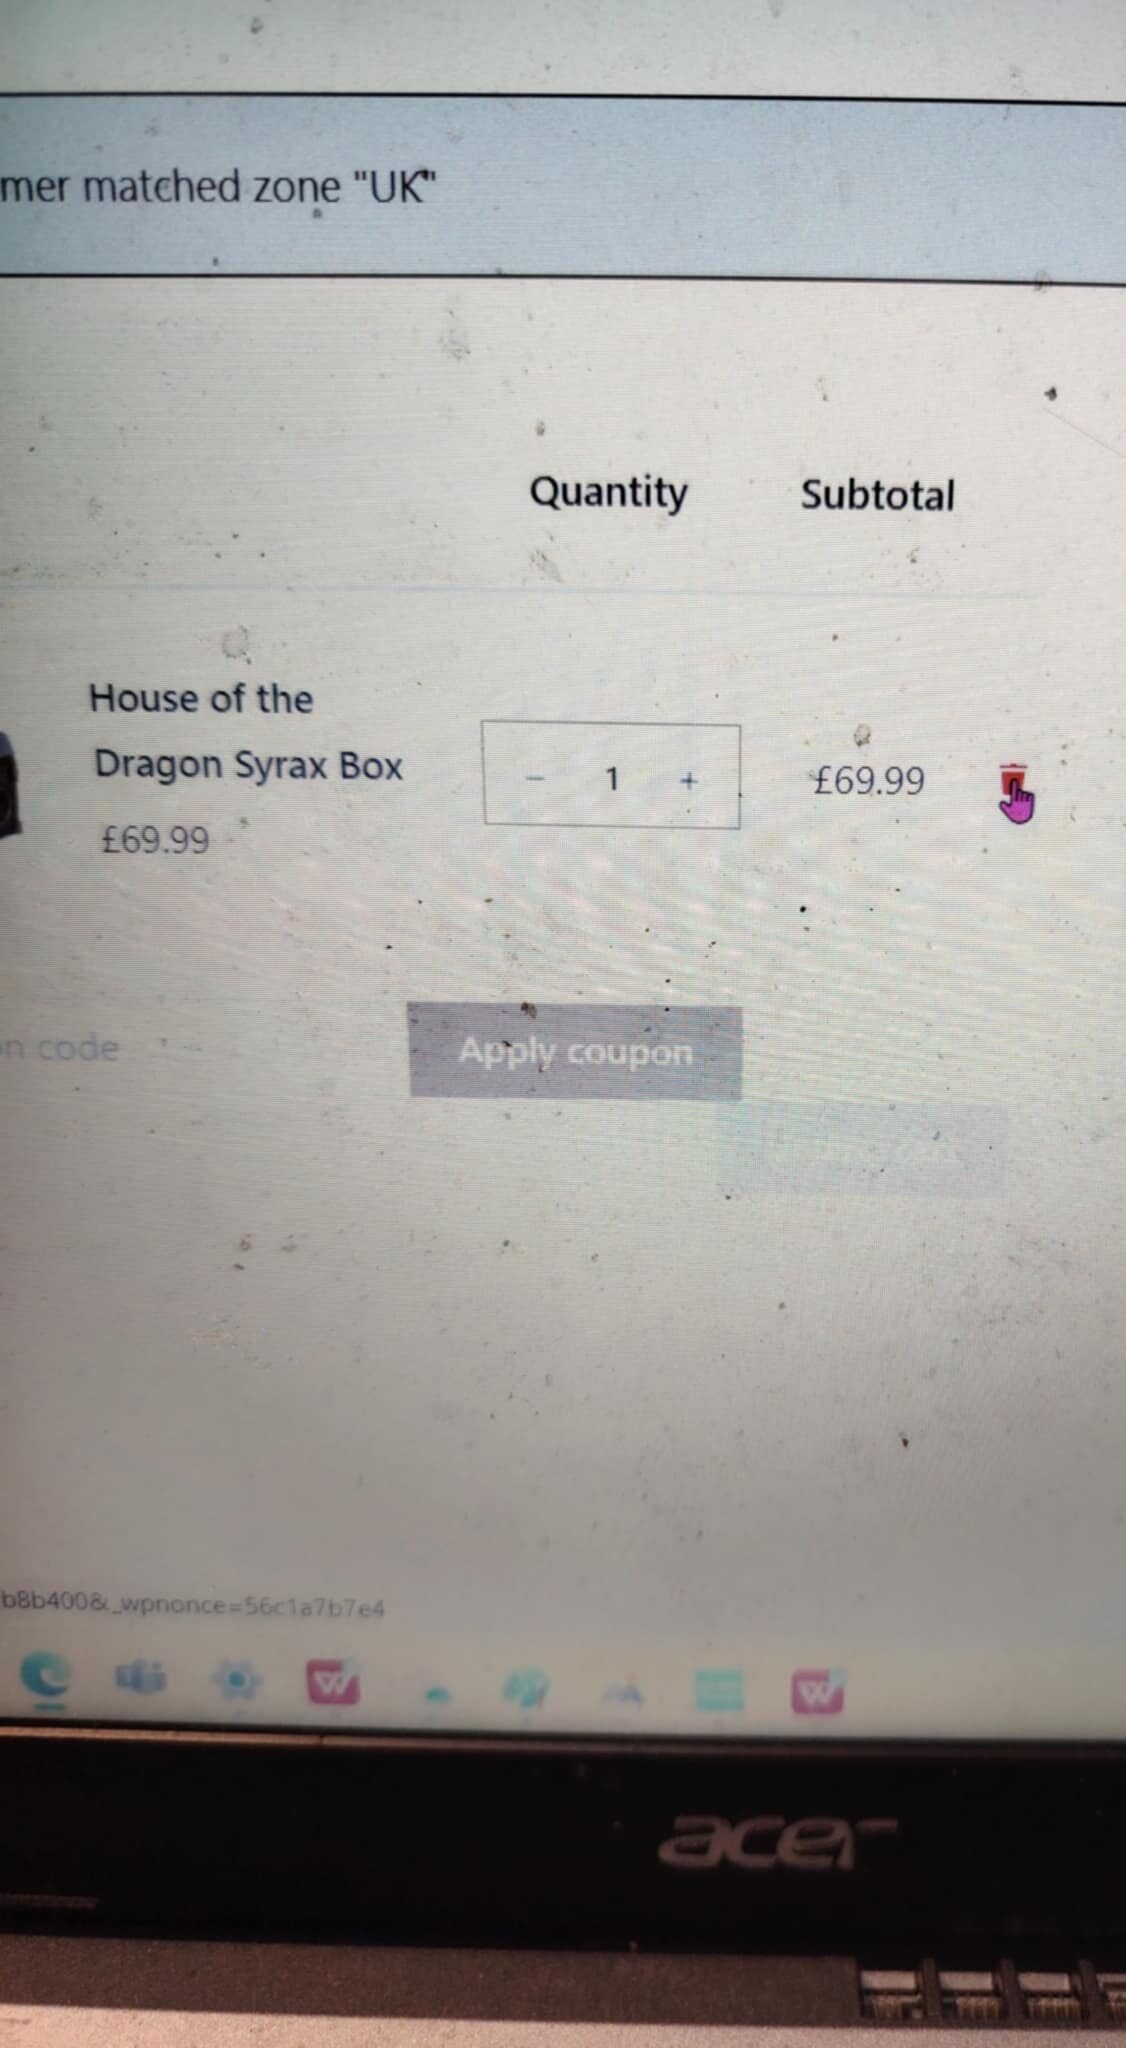Image resolution: width=1126 pixels, height=2048 pixels.
Task: Click the quantity number field
Action: coord(613,778)
